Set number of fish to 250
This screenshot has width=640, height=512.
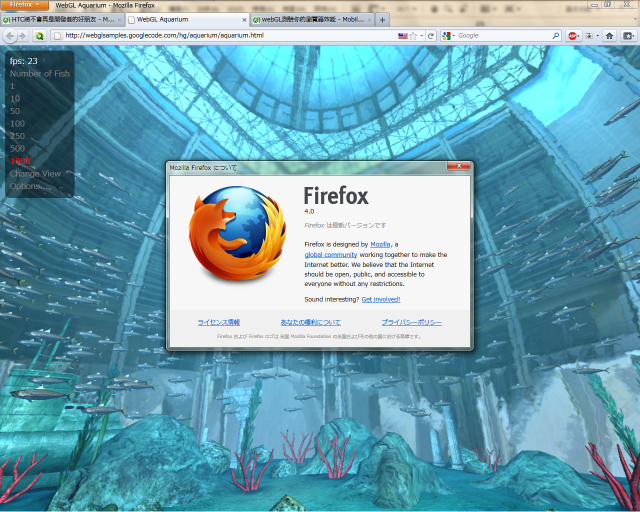(18, 136)
